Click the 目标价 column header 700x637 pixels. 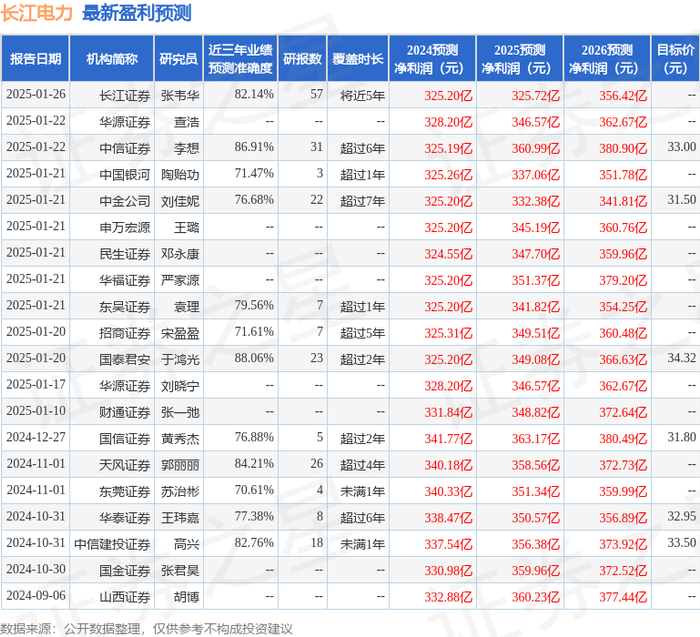coord(675,59)
